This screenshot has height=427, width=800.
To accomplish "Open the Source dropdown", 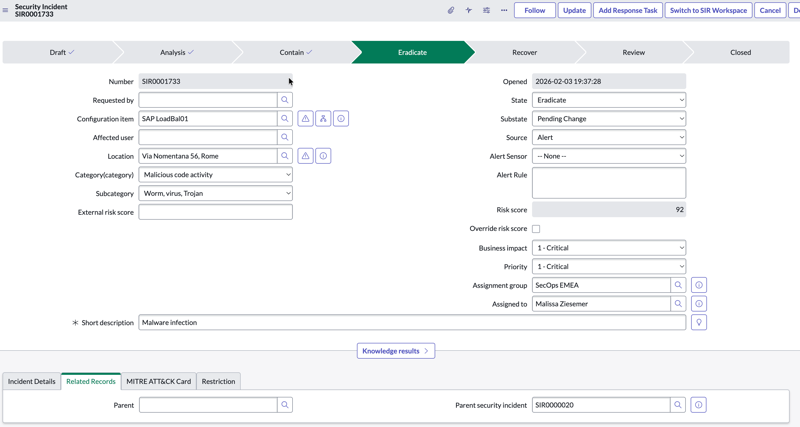I will point(609,137).
